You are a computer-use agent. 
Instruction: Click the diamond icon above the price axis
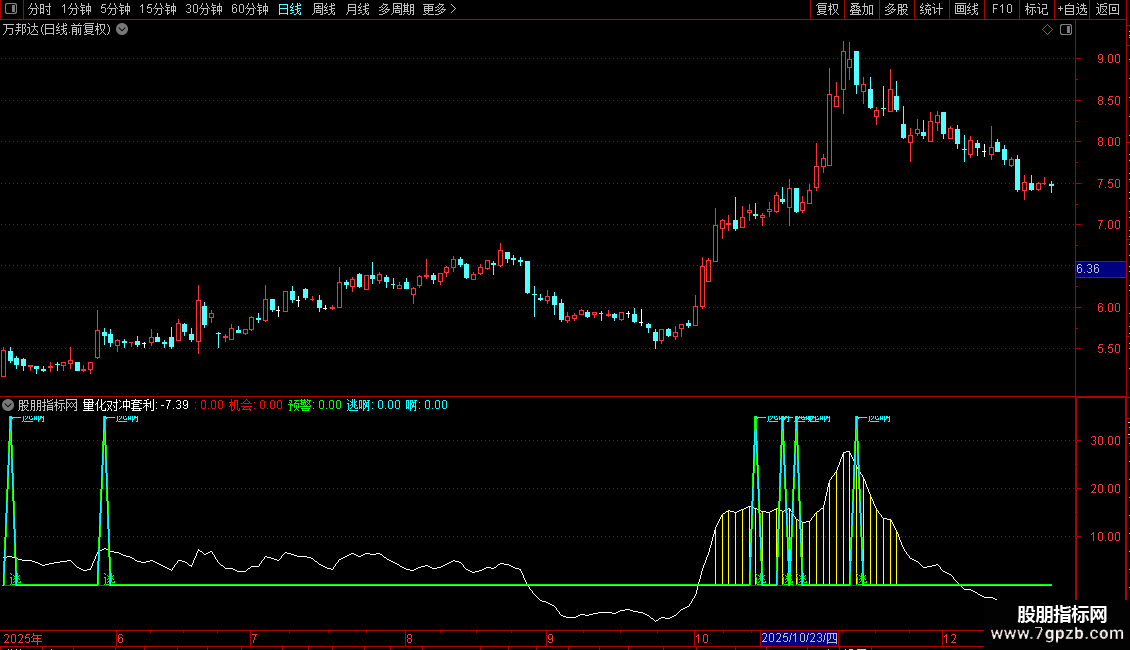click(x=1047, y=30)
